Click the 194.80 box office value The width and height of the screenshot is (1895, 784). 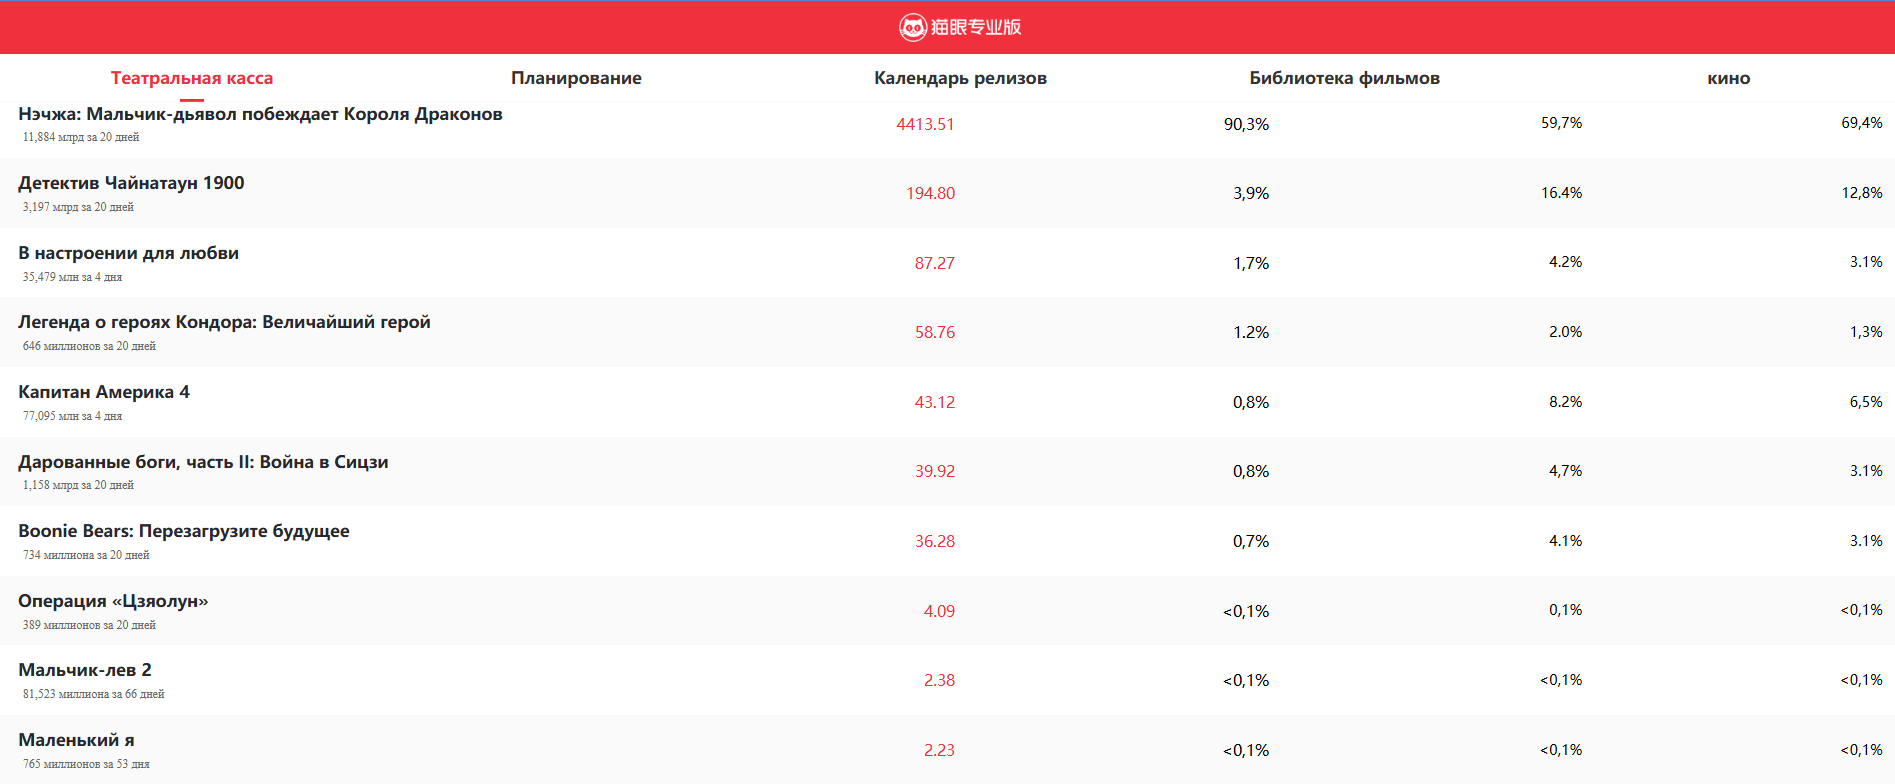coord(930,193)
